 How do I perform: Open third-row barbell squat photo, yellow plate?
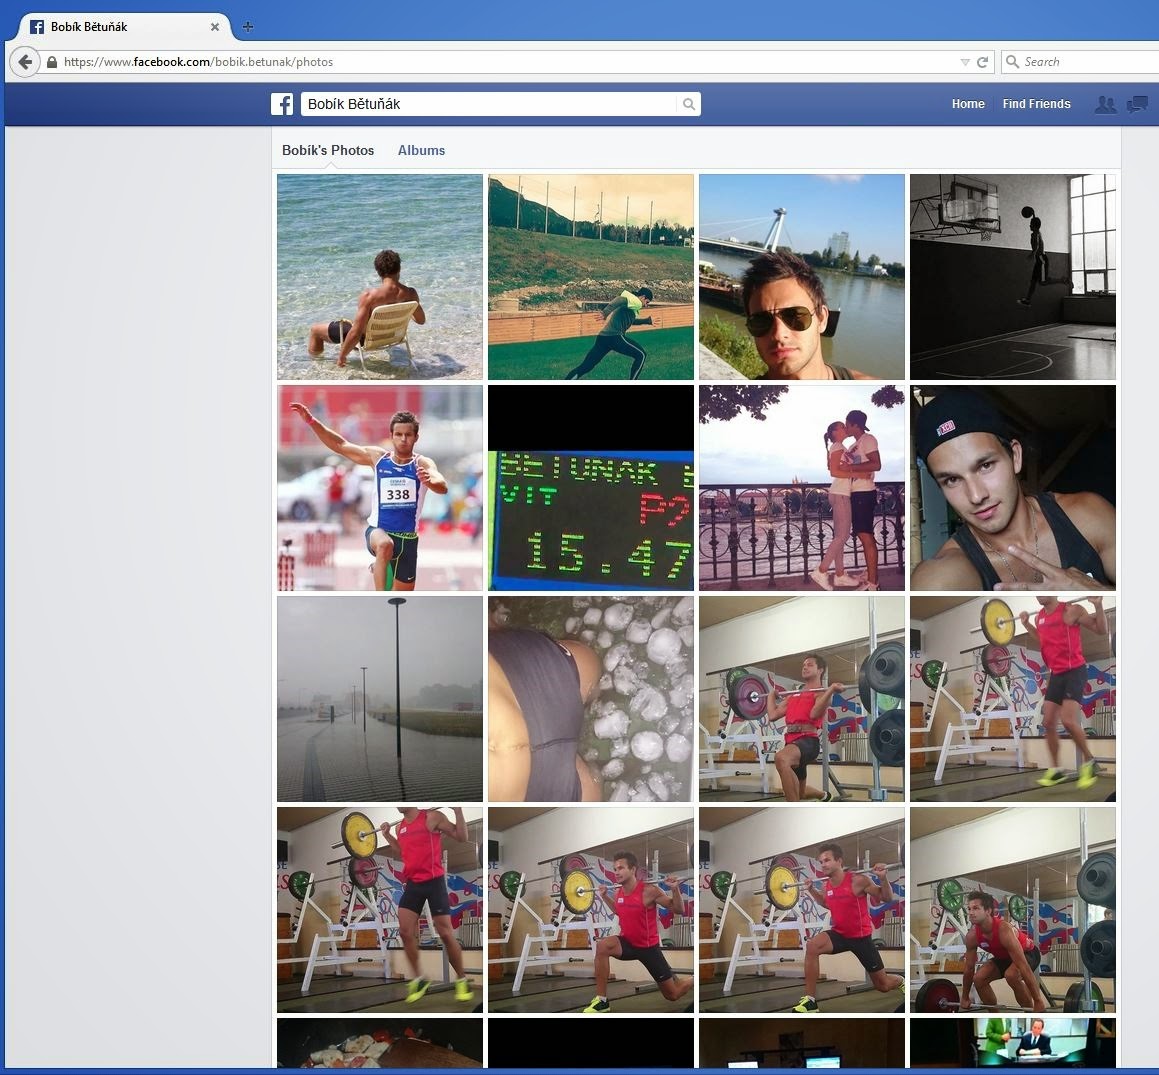click(x=1013, y=699)
